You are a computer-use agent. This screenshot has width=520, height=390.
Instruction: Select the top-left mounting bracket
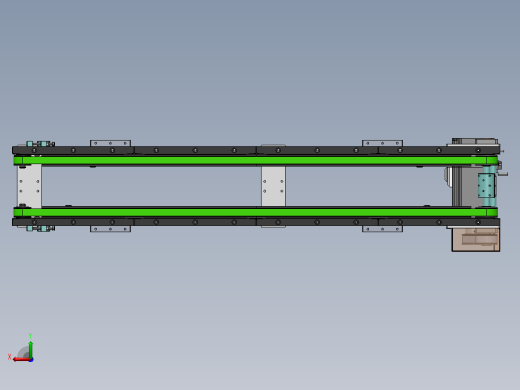pos(110,143)
